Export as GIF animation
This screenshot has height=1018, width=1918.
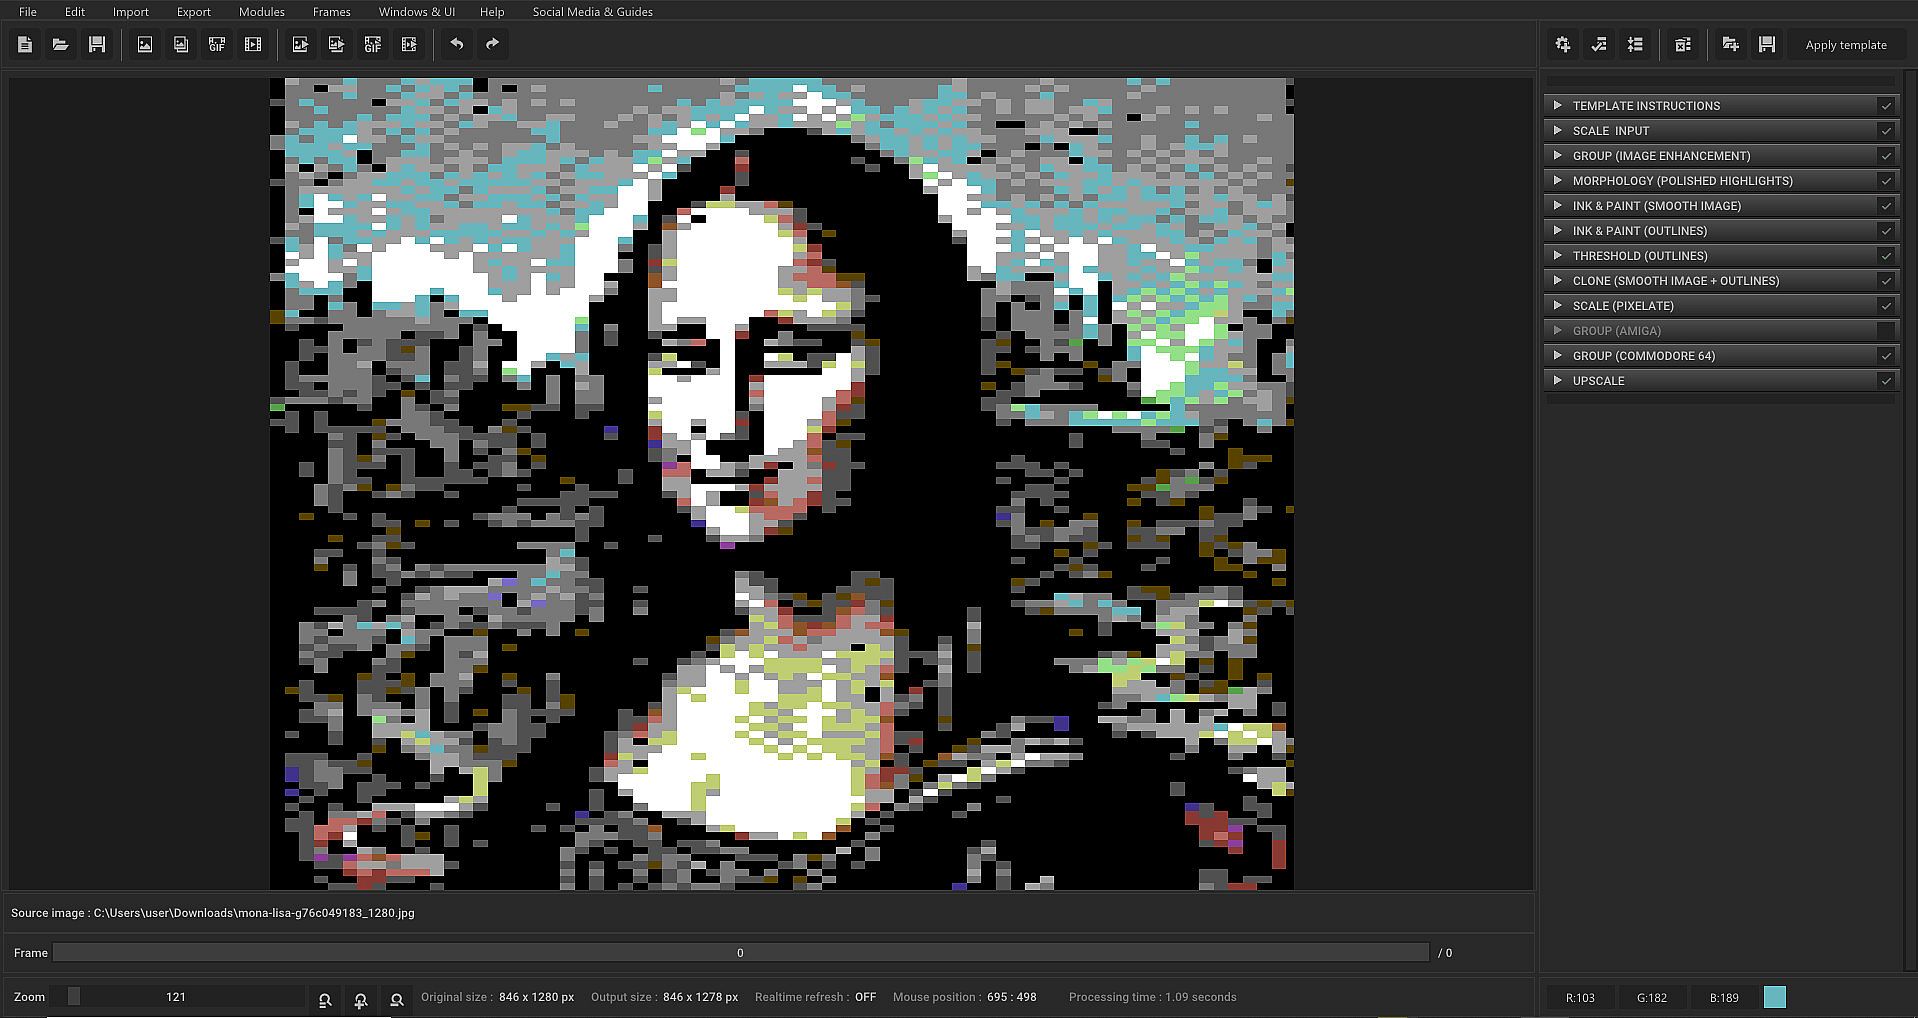point(372,45)
